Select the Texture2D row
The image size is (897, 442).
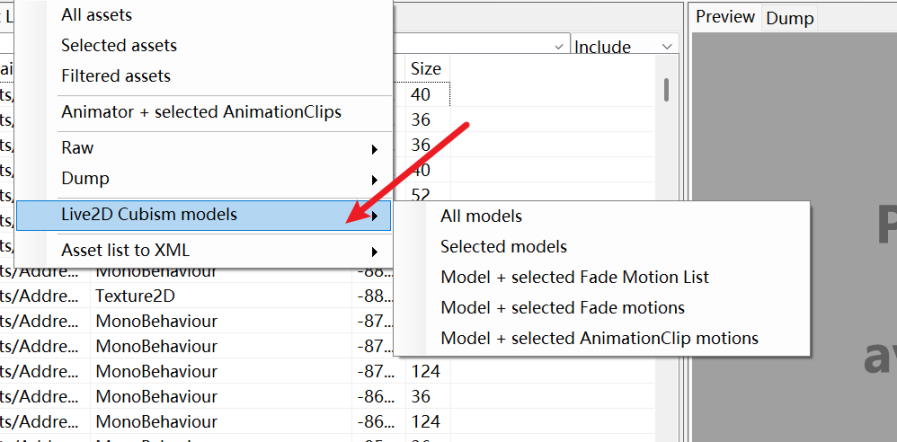[x=327, y=296]
